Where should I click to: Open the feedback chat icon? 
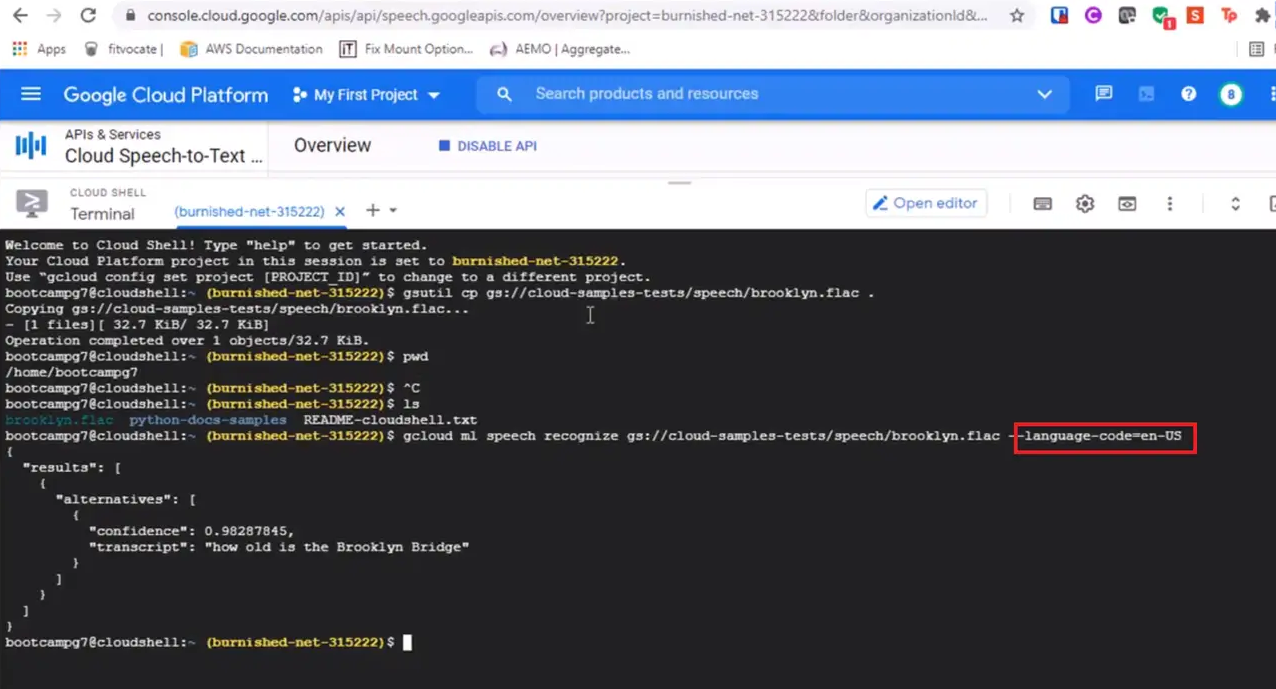click(x=1104, y=94)
